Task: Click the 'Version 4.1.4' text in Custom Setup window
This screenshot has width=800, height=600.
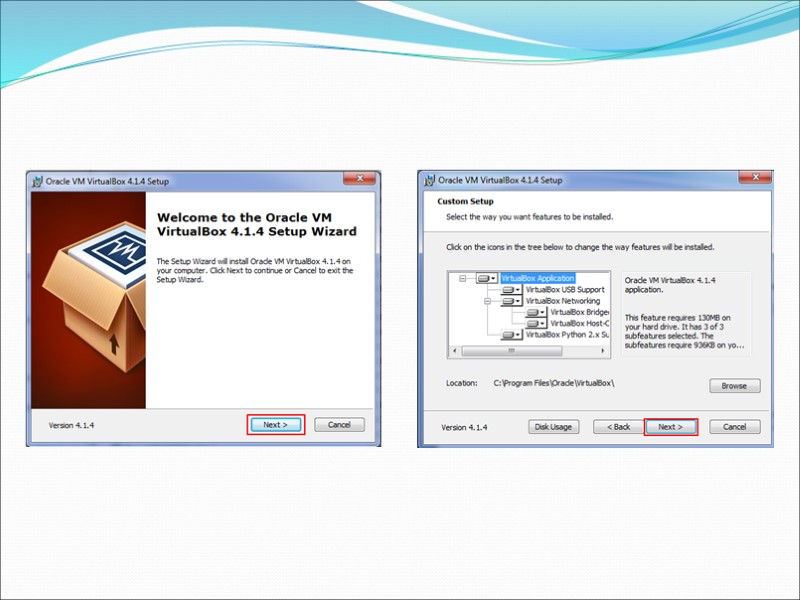Action: click(x=464, y=428)
